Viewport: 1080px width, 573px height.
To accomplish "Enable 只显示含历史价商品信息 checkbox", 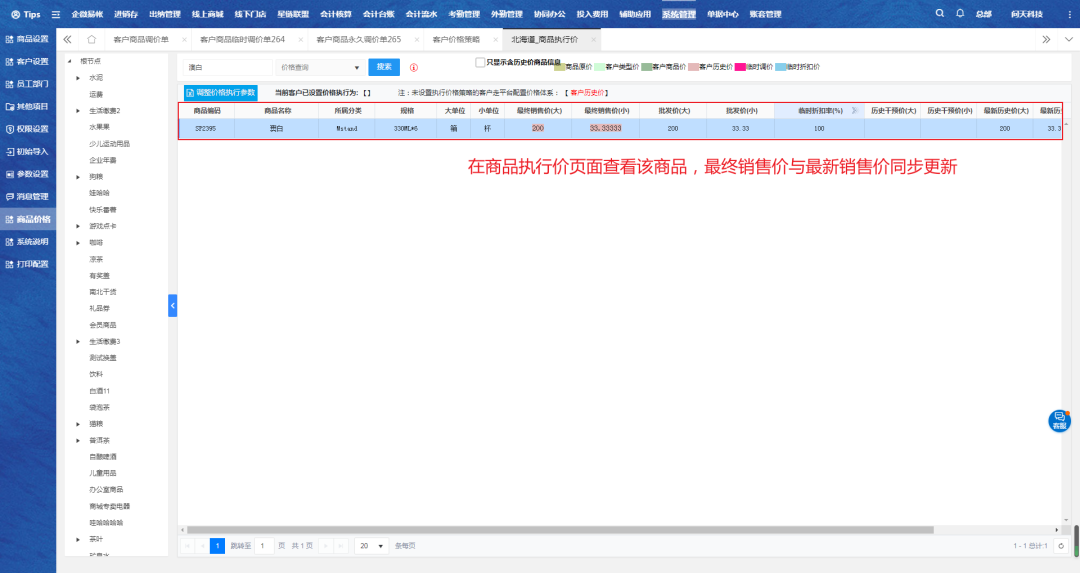I will (x=480, y=62).
